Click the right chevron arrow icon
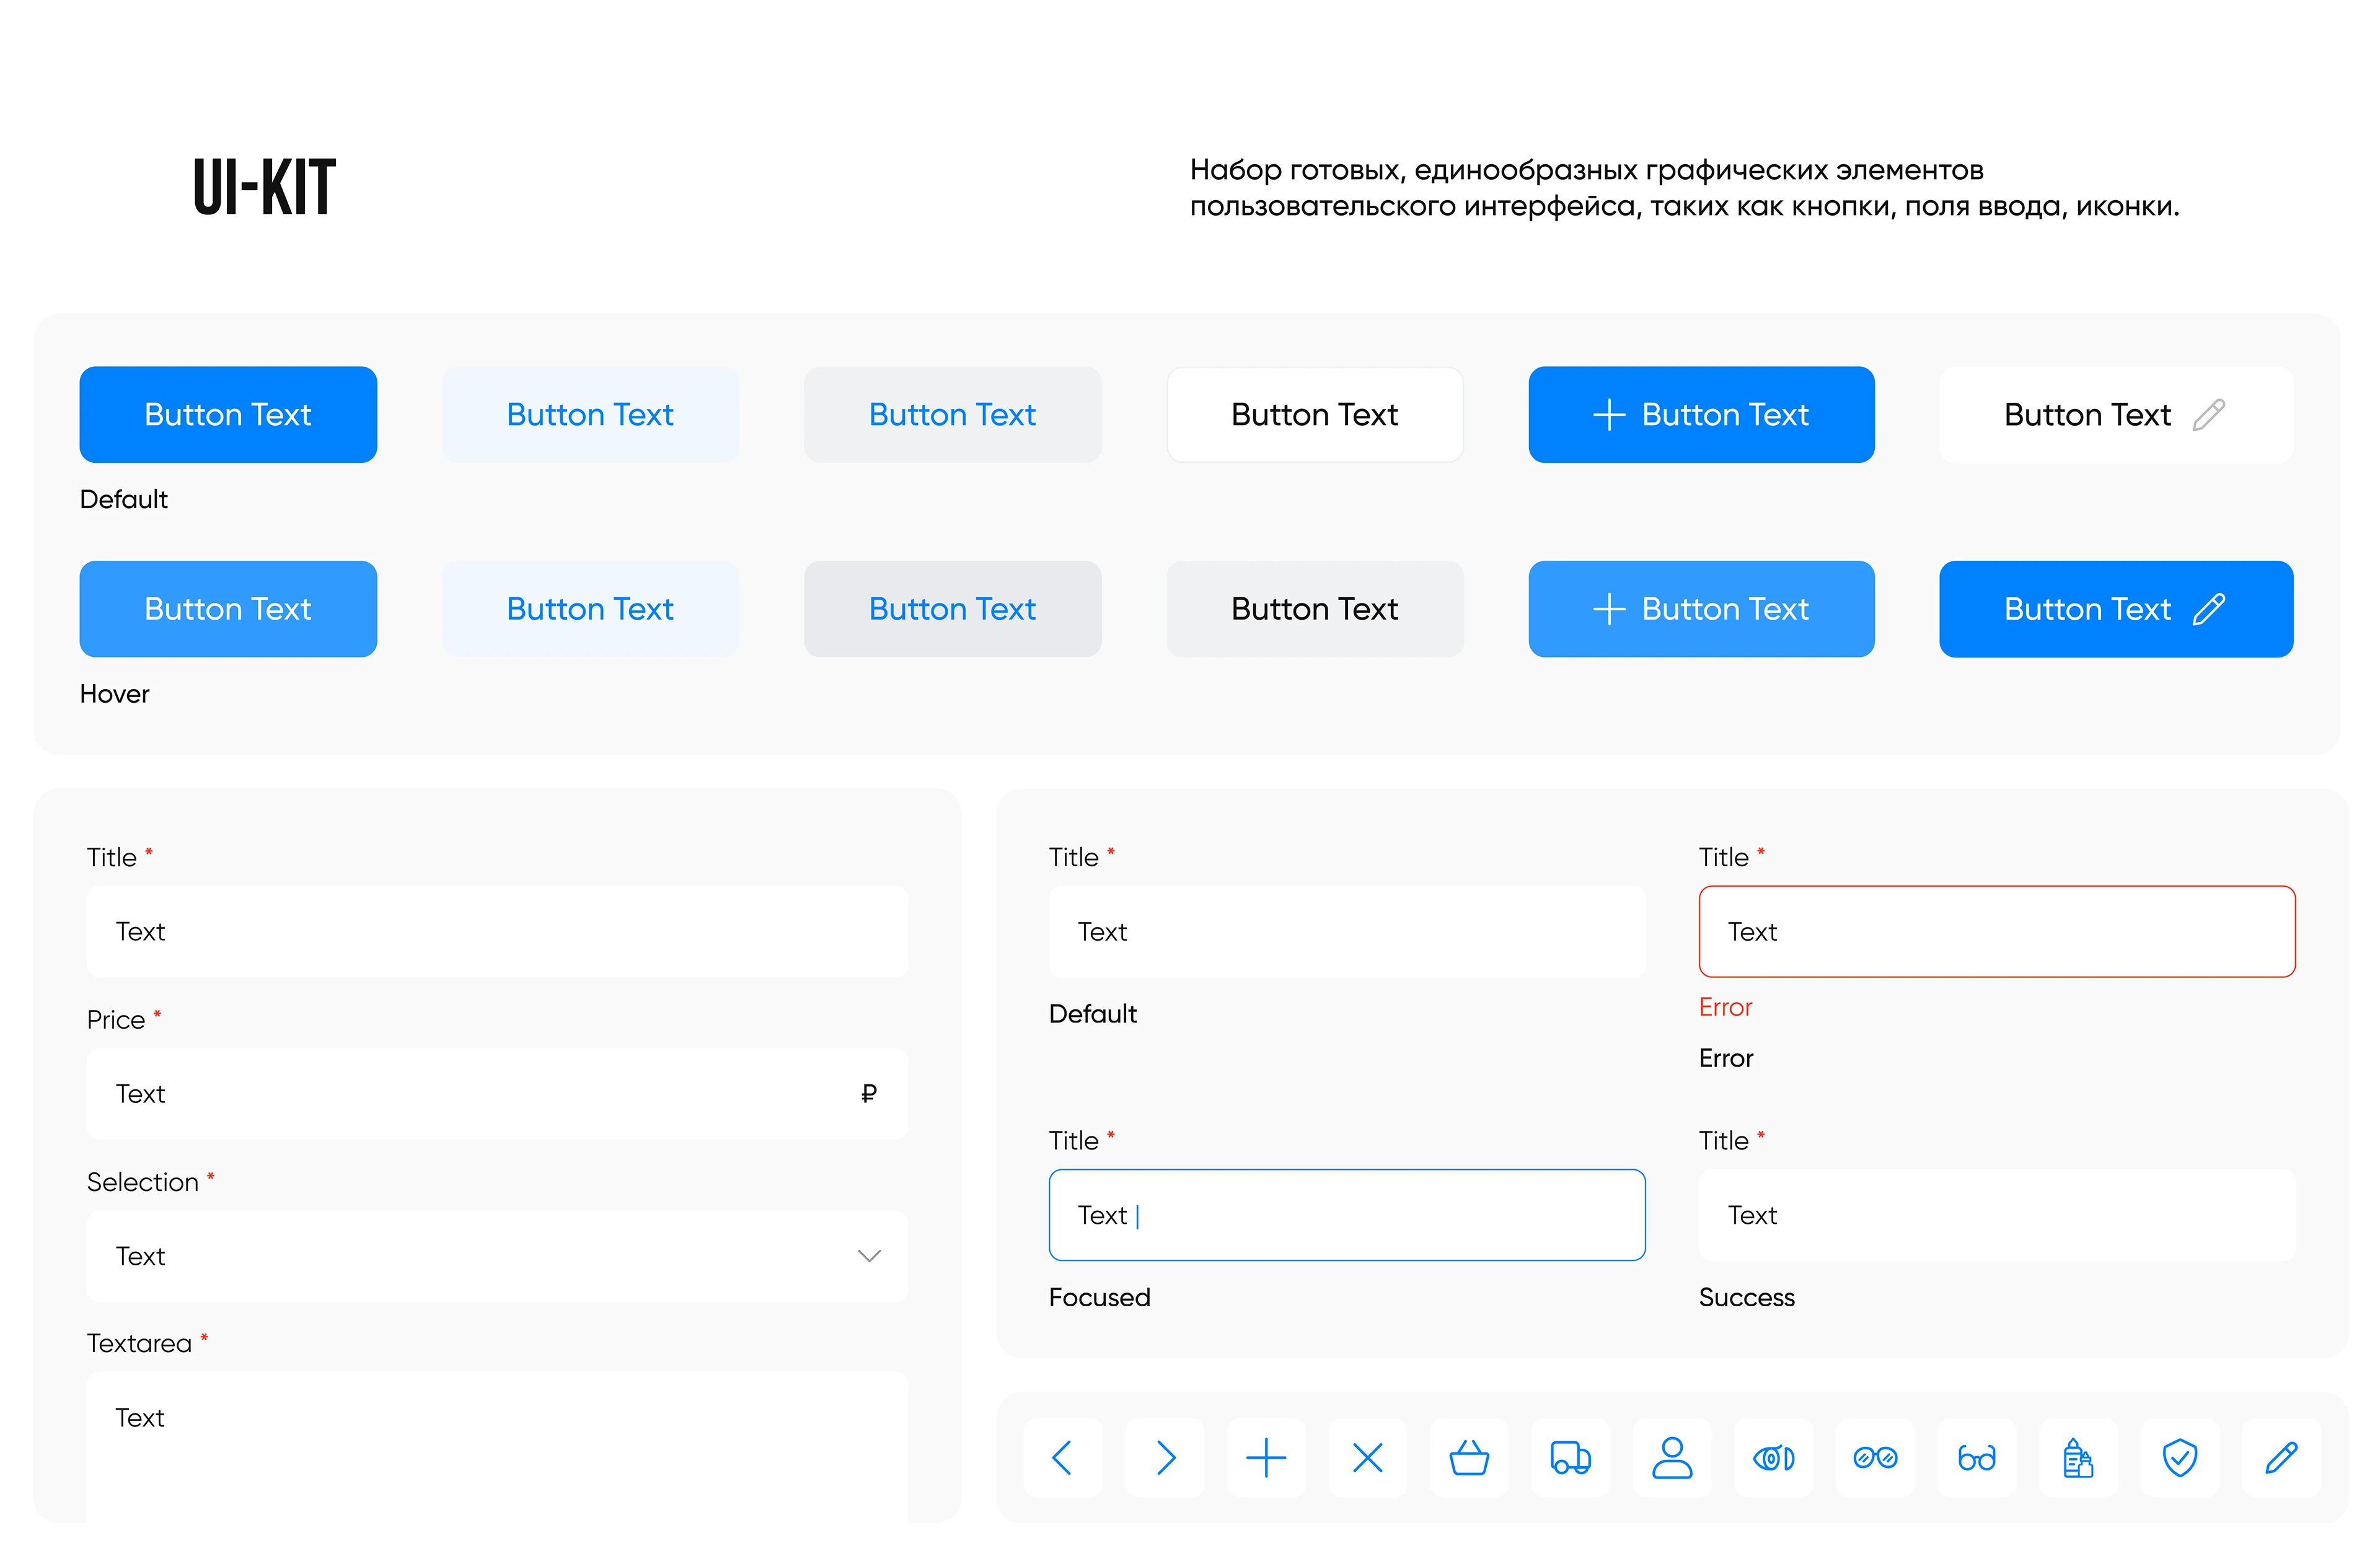2380x1564 pixels. point(1165,1458)
